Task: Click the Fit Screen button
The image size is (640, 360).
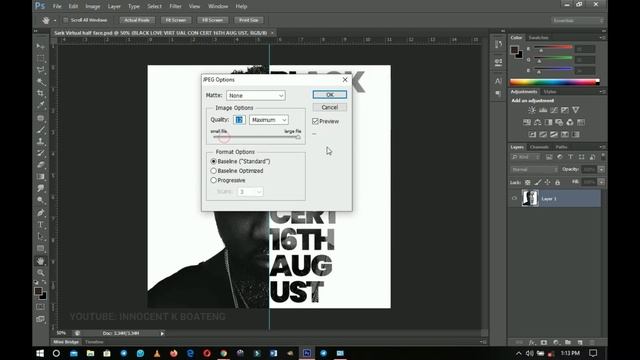Action: [176, 20]
